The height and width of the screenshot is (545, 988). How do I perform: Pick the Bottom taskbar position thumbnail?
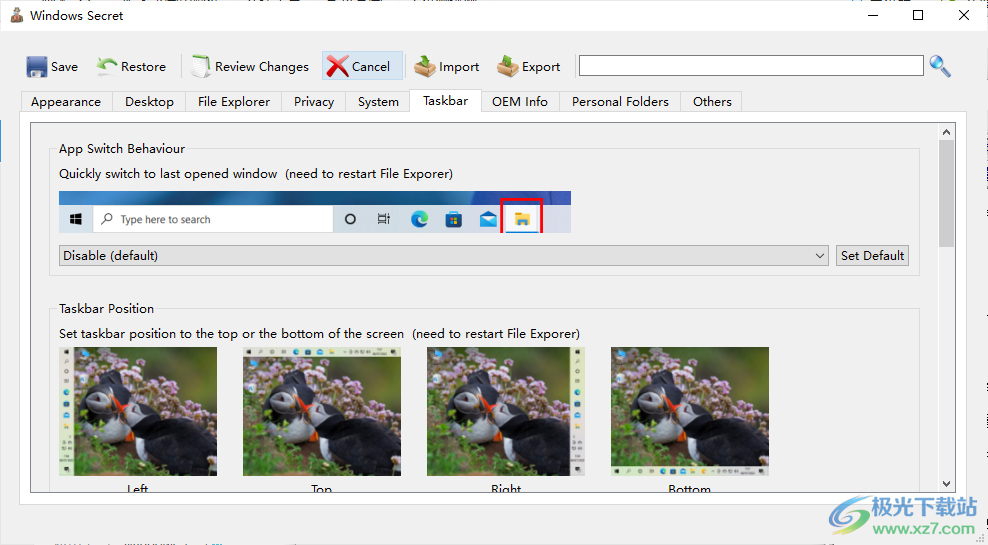(690, 411)
